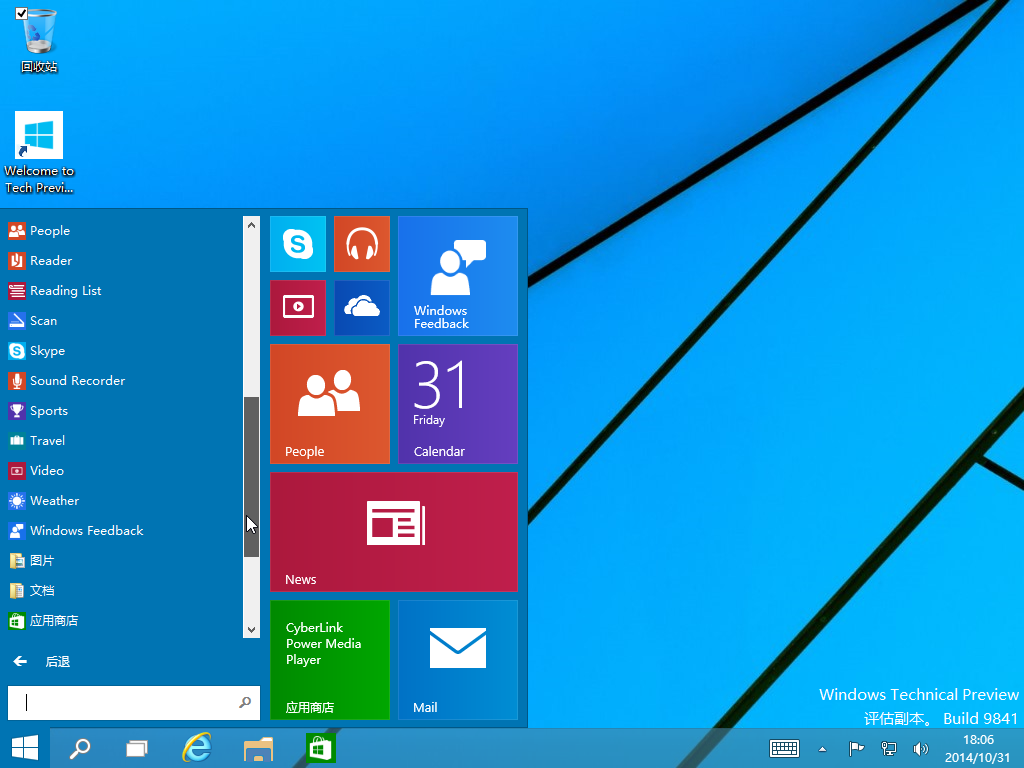Open the Windows Feedback tile

pyautogui.click(x=458, y=276)
